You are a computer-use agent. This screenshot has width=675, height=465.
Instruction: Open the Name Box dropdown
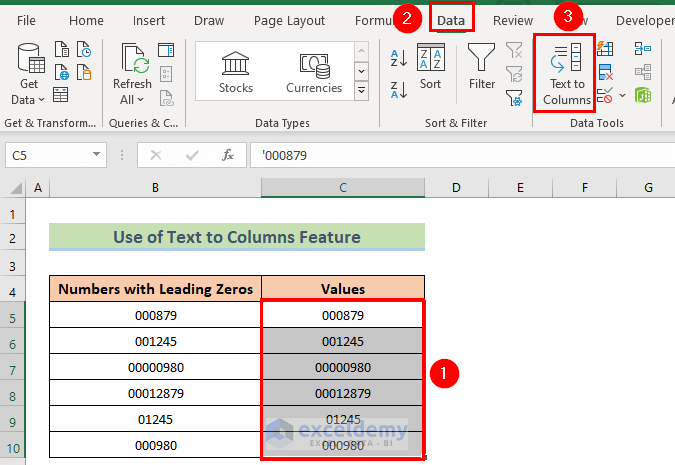point(96,155)
